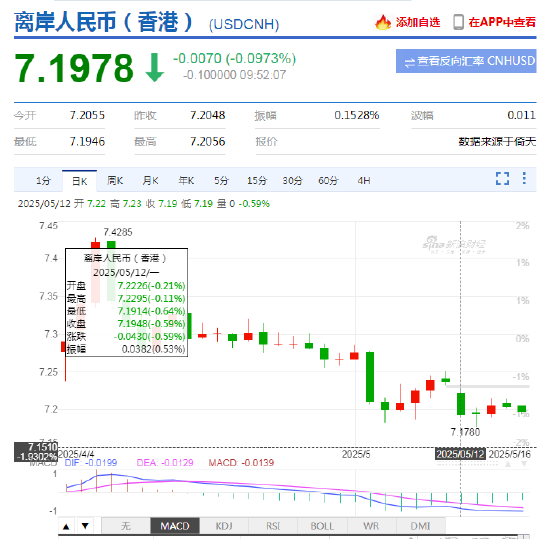Switch to the 周K chart tab
This screenshot has height=539, width=550.
point(115,181)
